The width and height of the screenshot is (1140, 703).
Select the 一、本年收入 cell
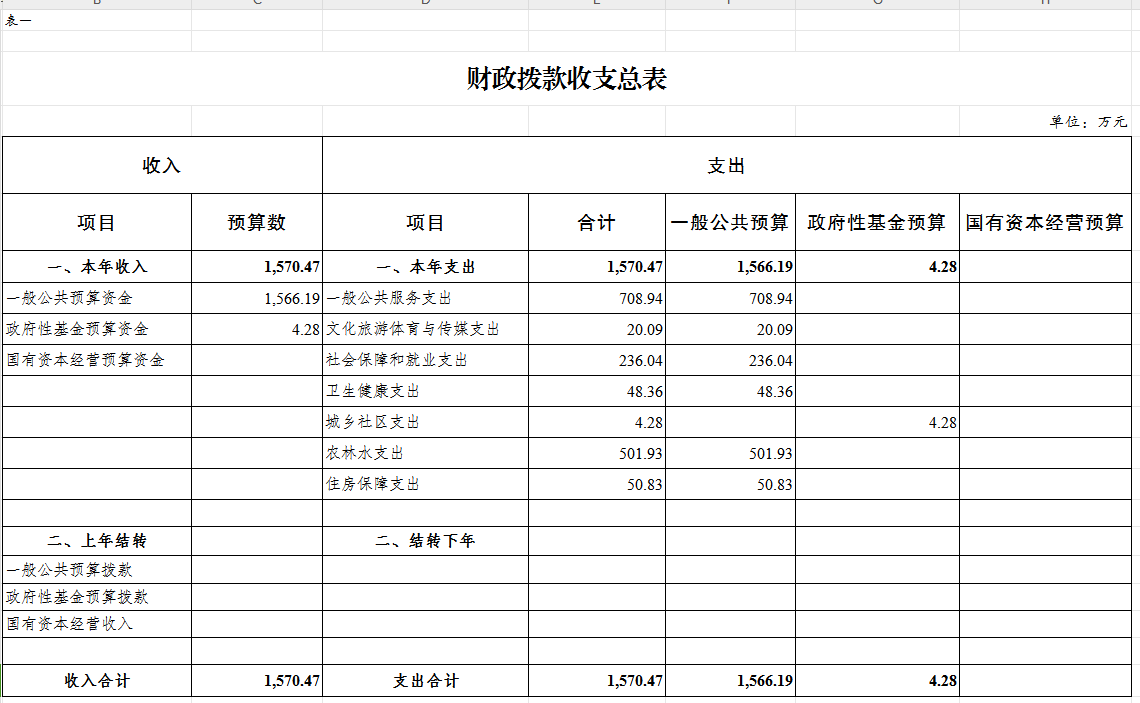pos(97,267)
